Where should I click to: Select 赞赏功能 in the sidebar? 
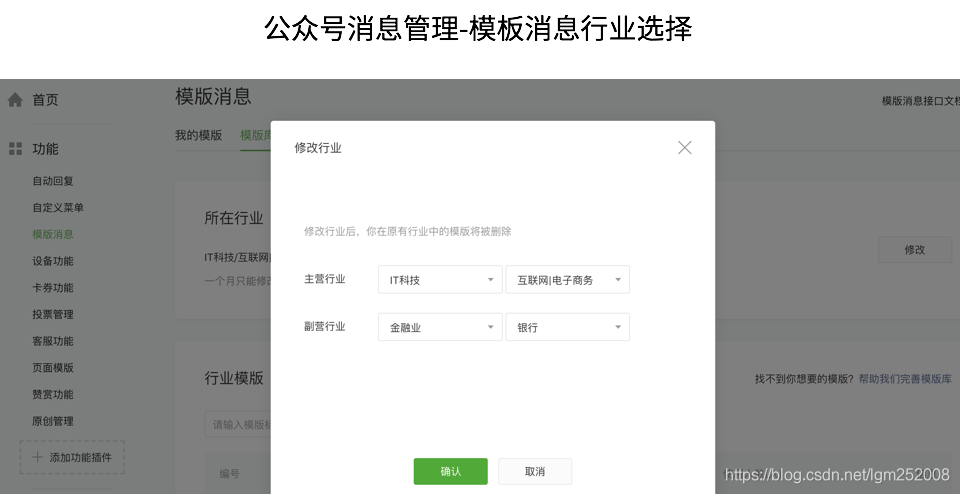point(53,394)
